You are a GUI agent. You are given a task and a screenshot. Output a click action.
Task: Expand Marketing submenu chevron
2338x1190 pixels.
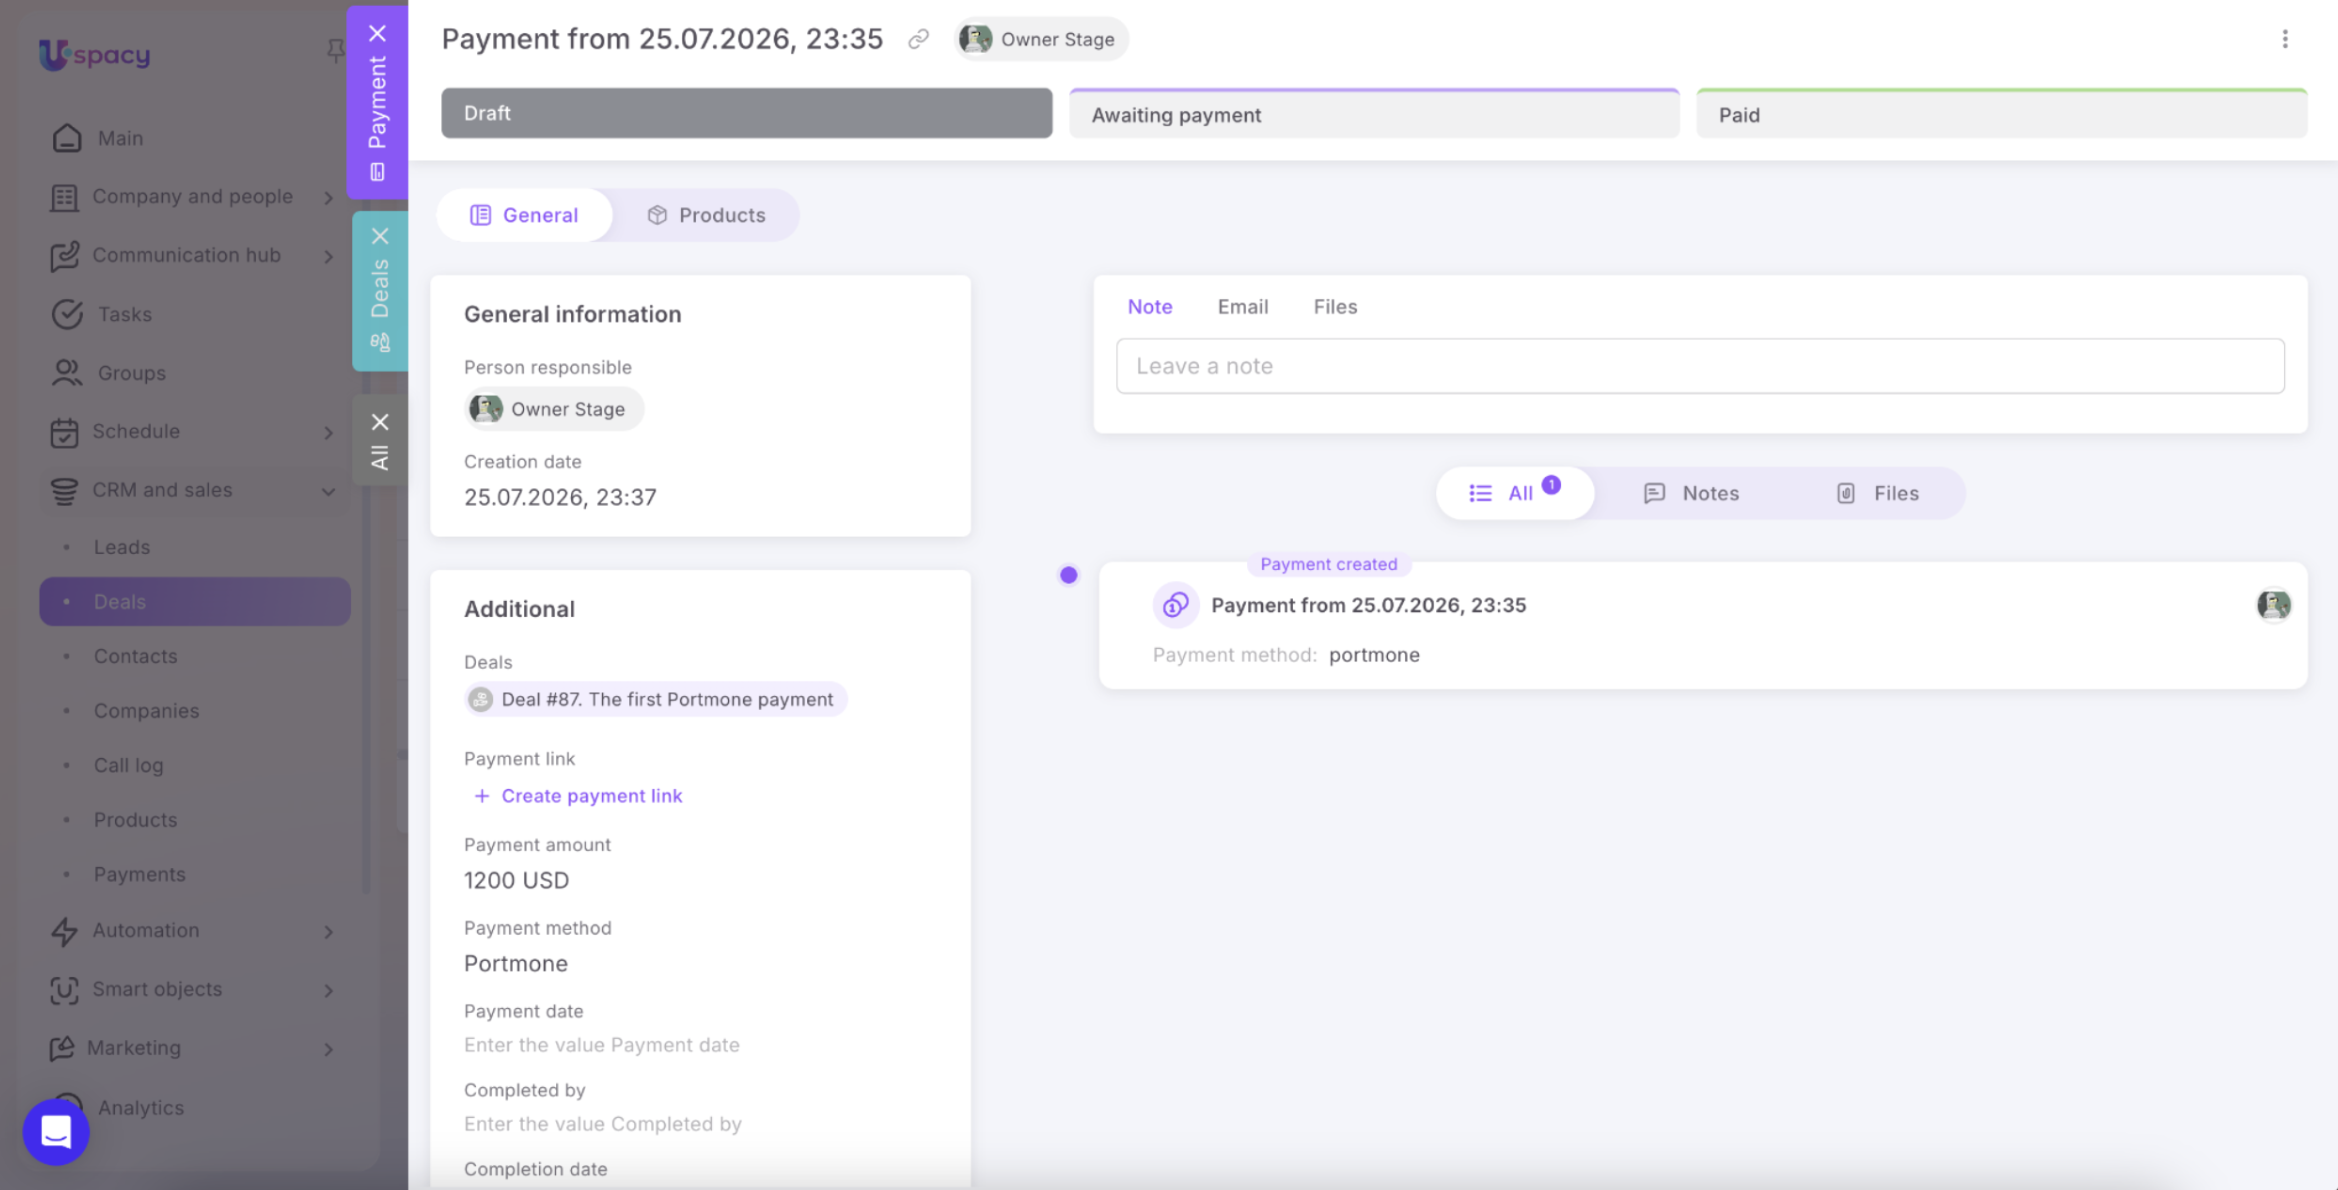click(328, 1048)
